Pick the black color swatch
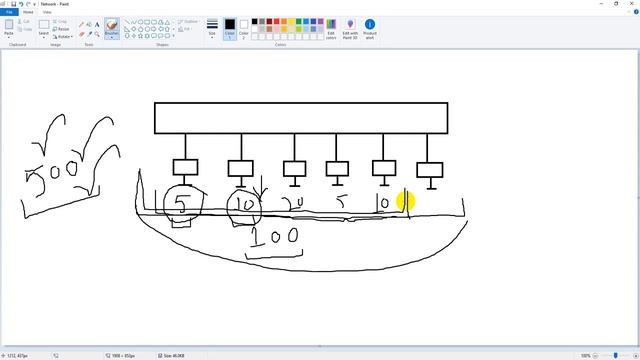The width and height of the screenshot is (640, 360). pyautogui.click(x=254, y=22)
